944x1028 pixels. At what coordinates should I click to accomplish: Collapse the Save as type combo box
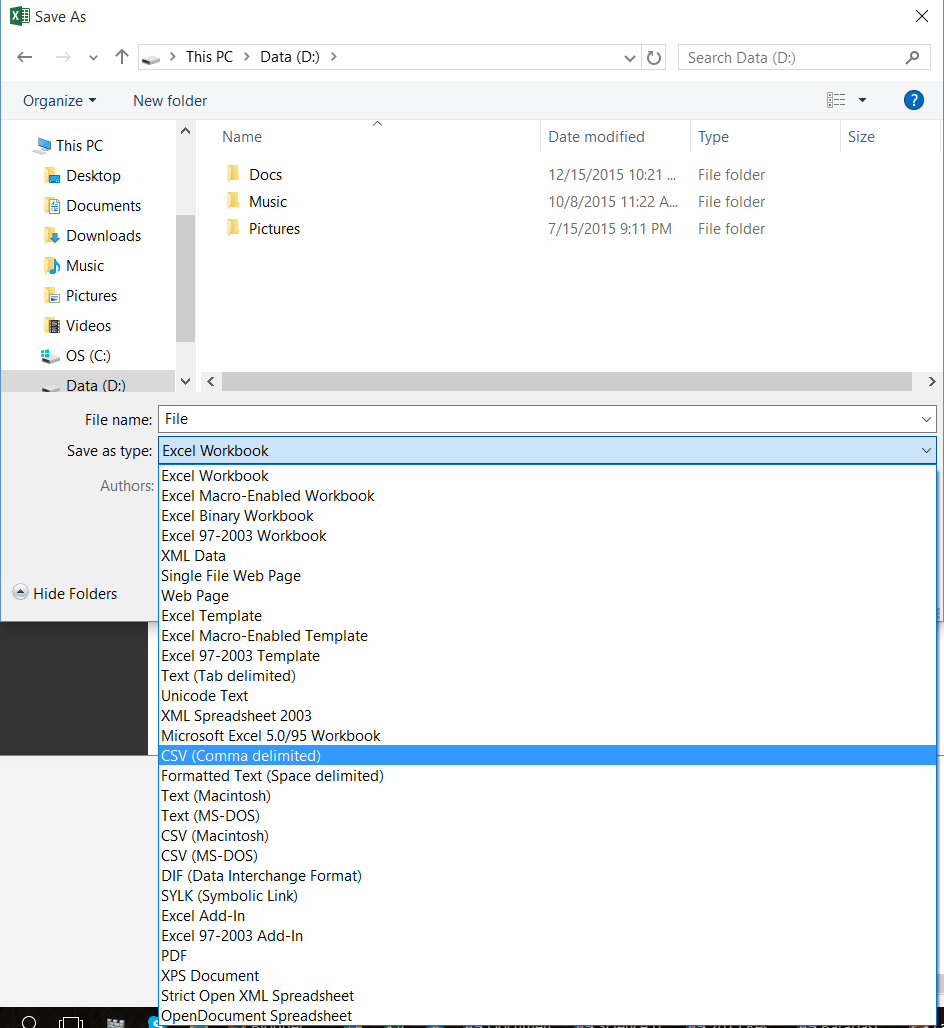point(926,450)
